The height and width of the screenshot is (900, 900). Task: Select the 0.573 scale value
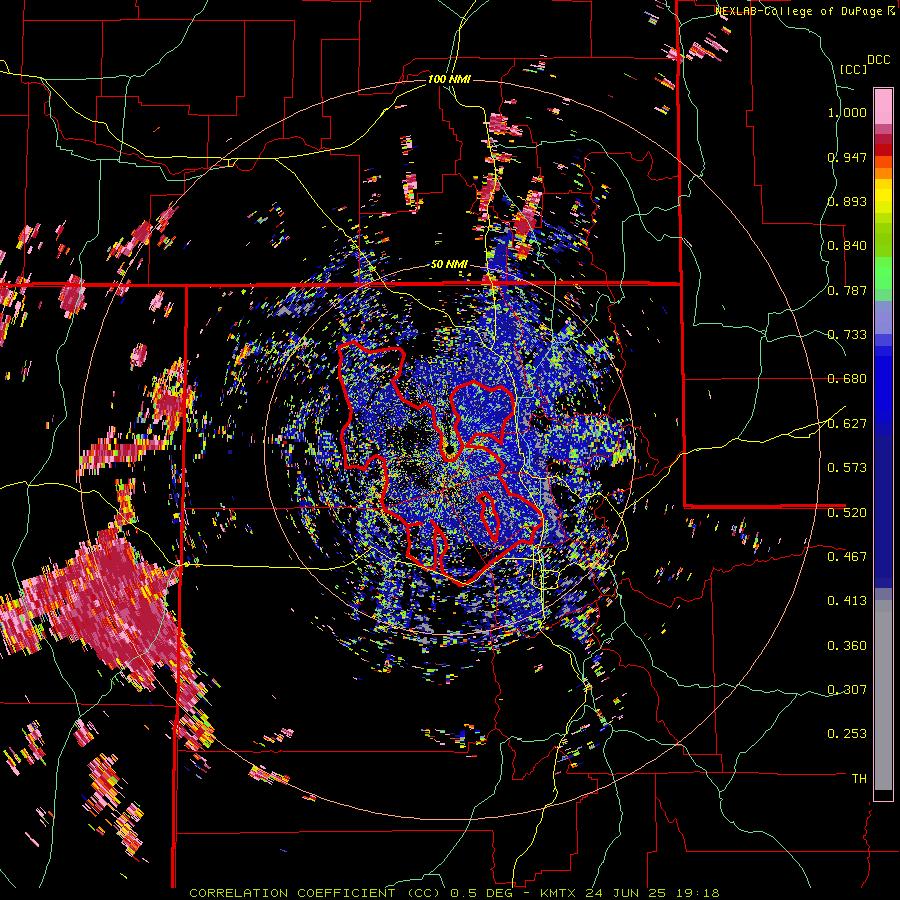(x=847, y=468)
